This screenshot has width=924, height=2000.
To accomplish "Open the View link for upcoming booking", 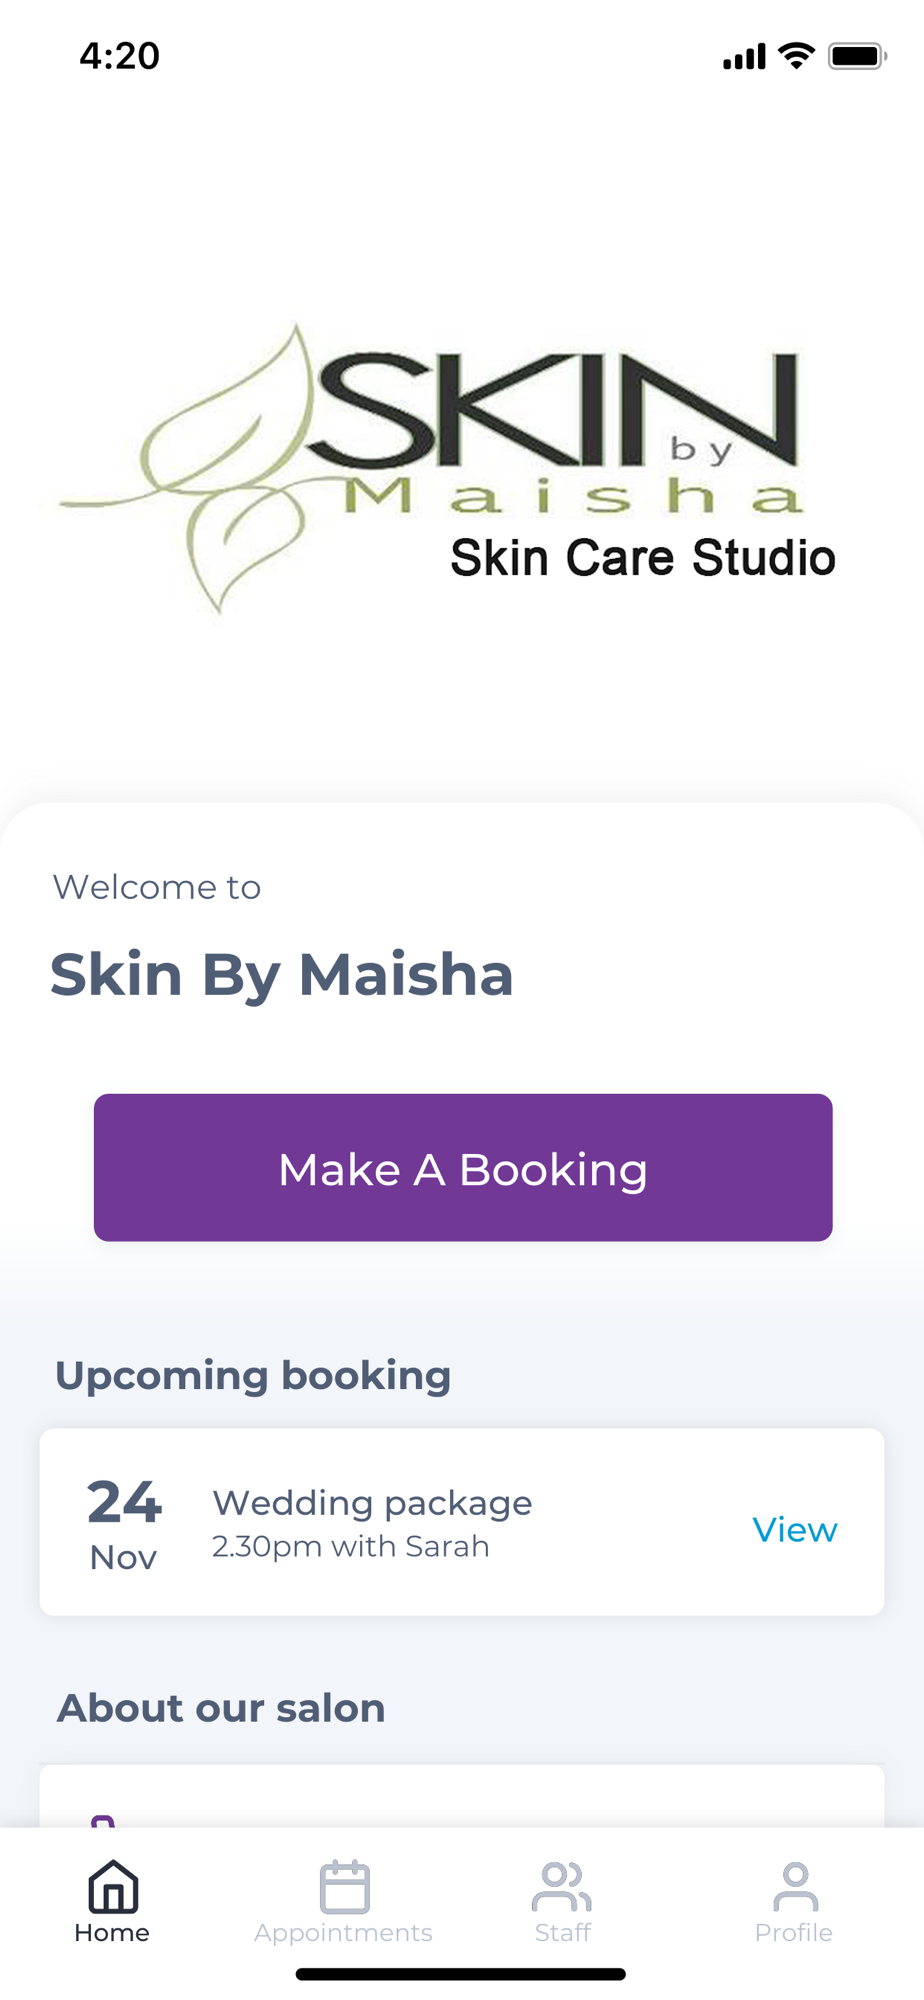I will pyautogui.click(x=795, y=1529).
